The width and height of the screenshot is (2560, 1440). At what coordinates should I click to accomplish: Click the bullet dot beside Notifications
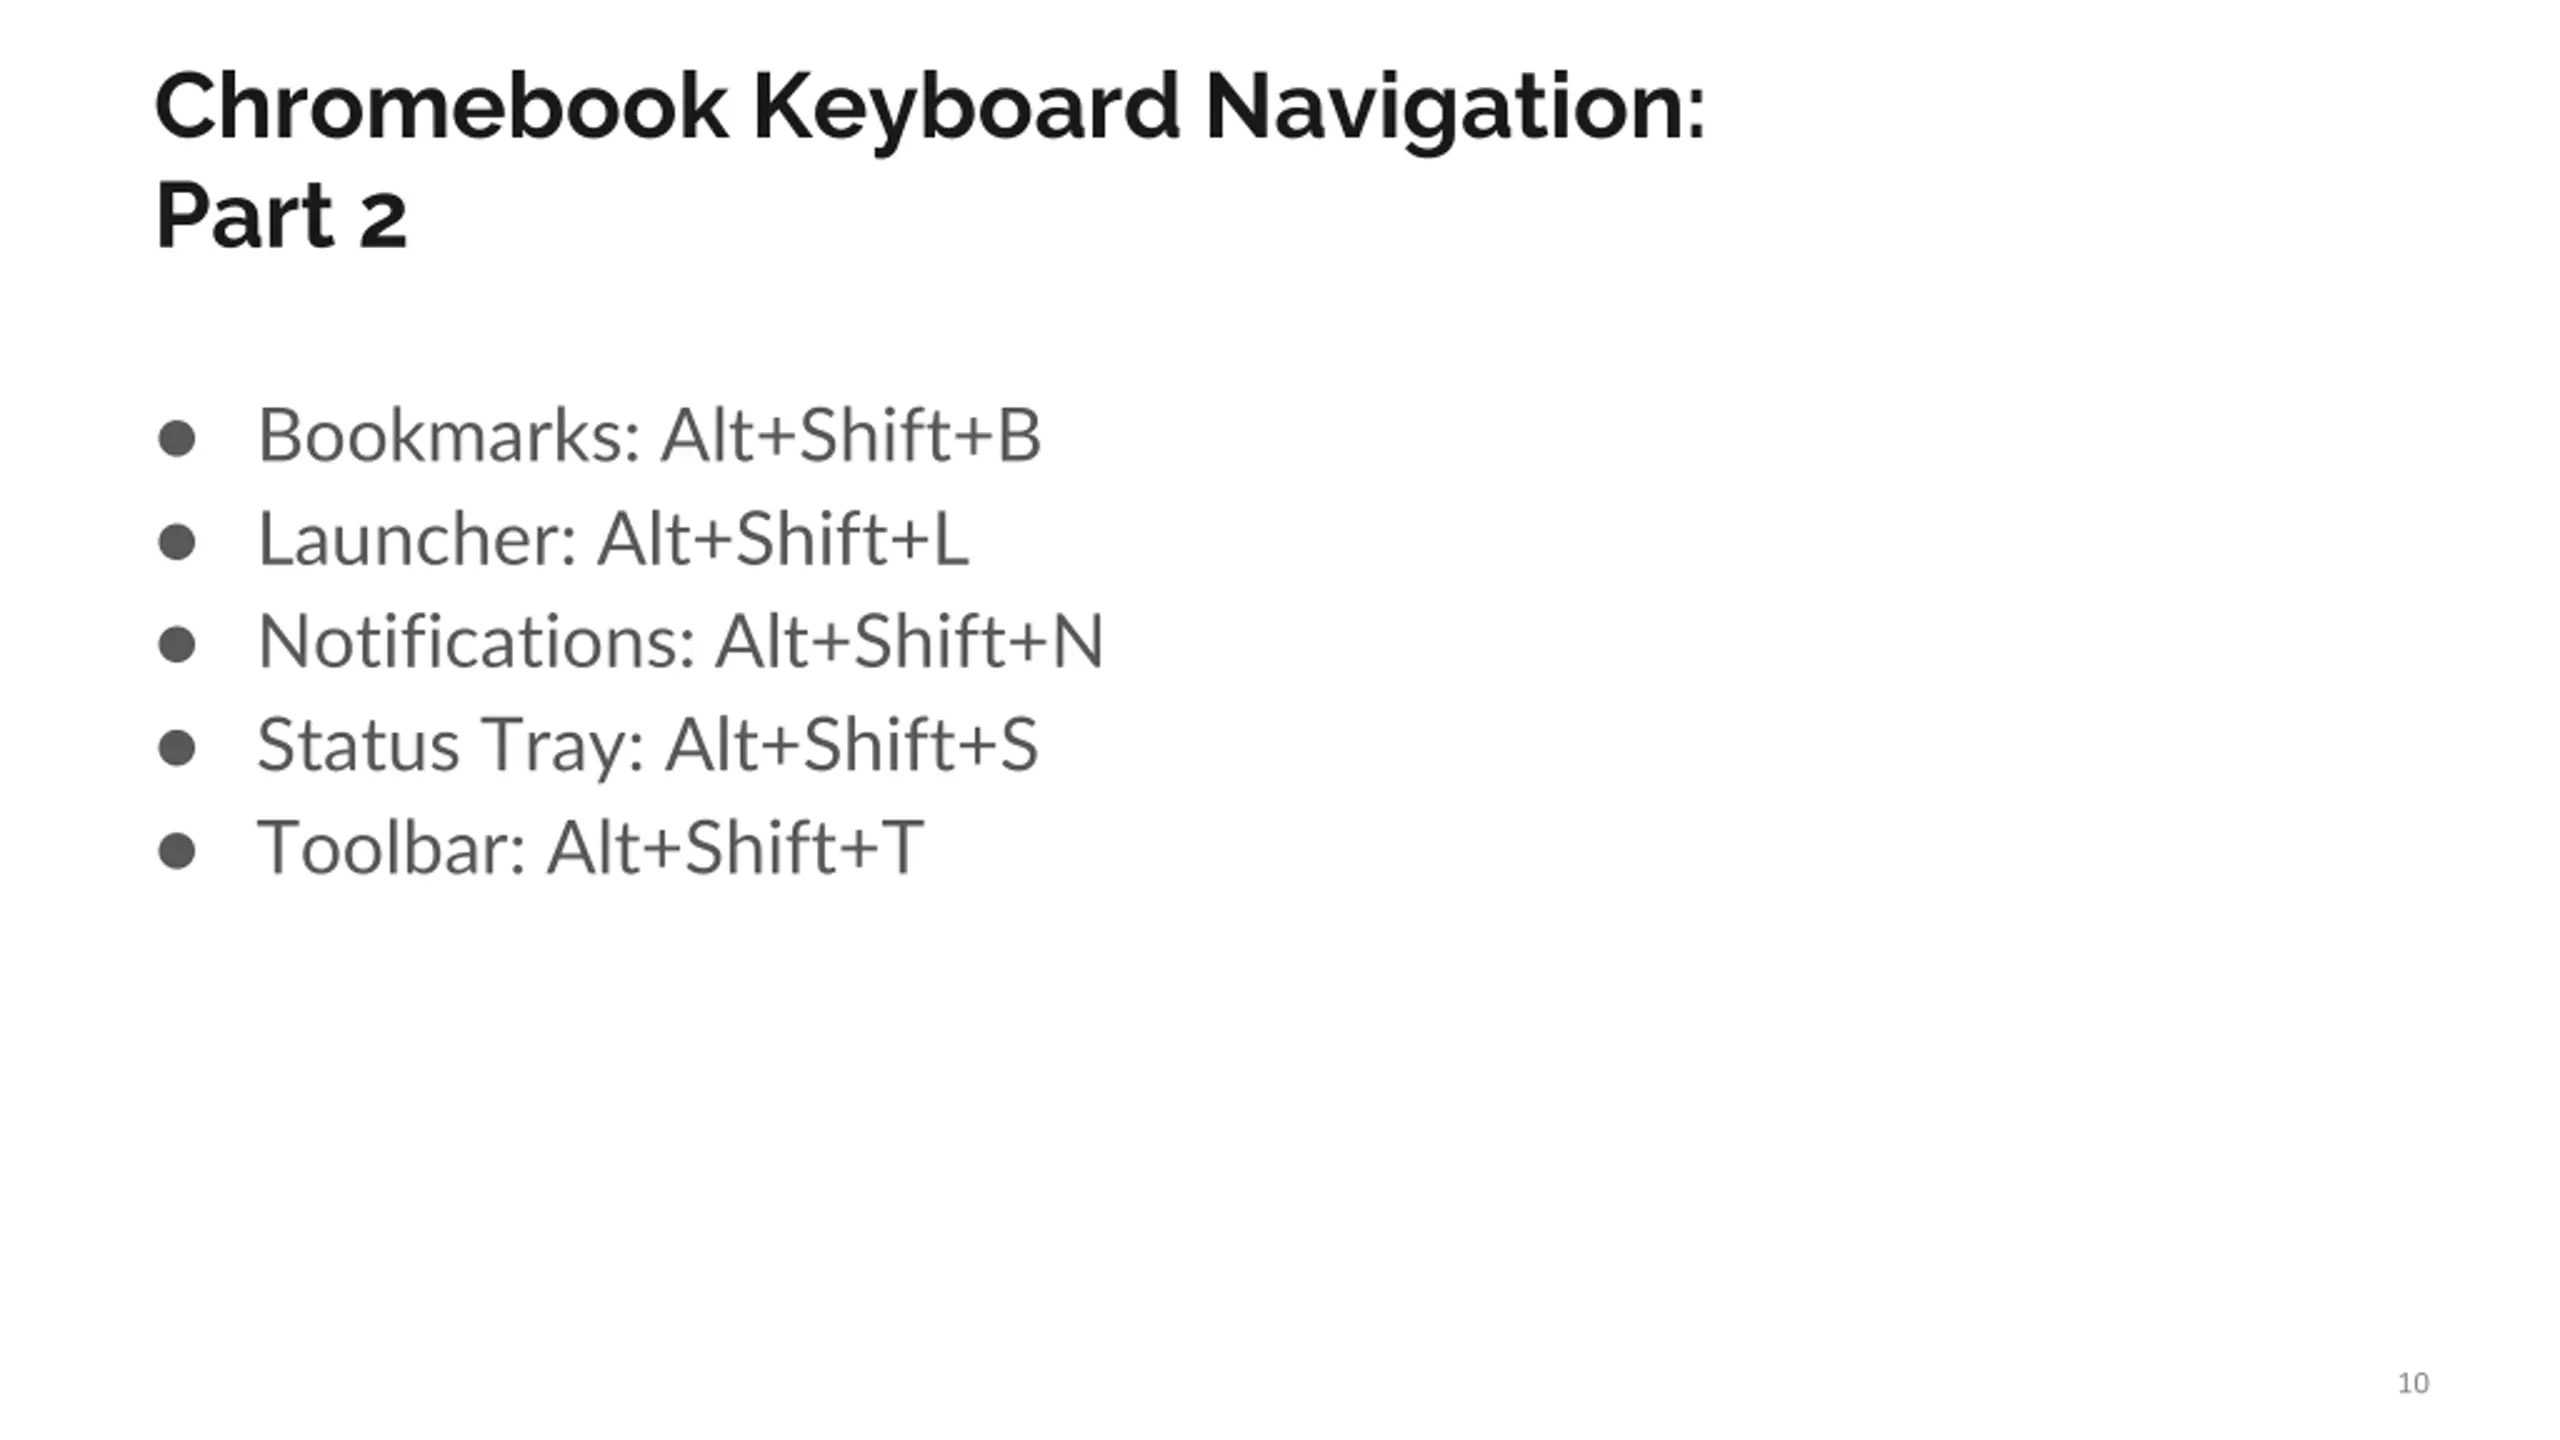[x=177, y=645]
